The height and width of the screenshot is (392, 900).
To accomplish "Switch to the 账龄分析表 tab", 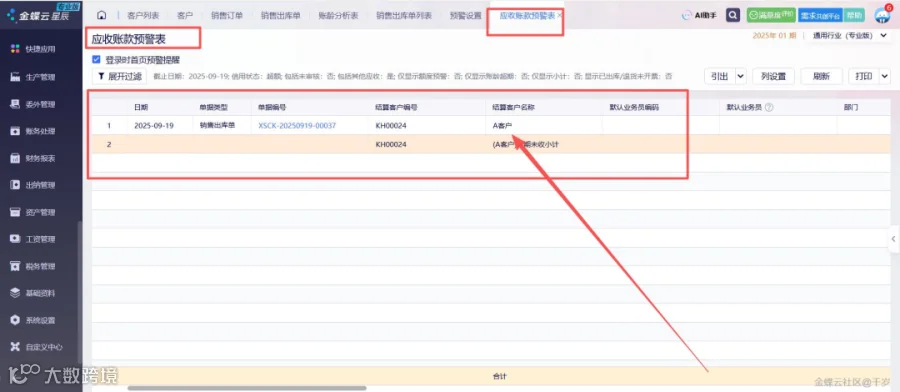I will (x=338, y=15).
